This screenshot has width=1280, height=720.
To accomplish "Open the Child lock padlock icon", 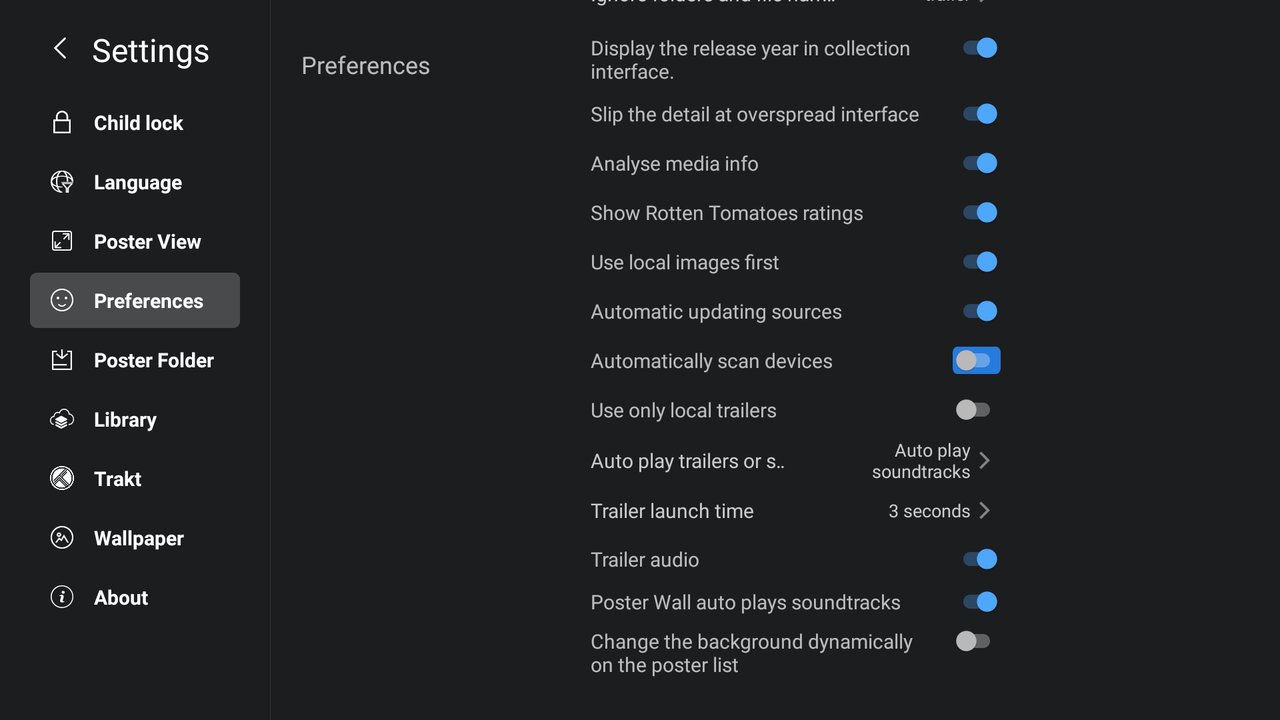I will point(62,123).
